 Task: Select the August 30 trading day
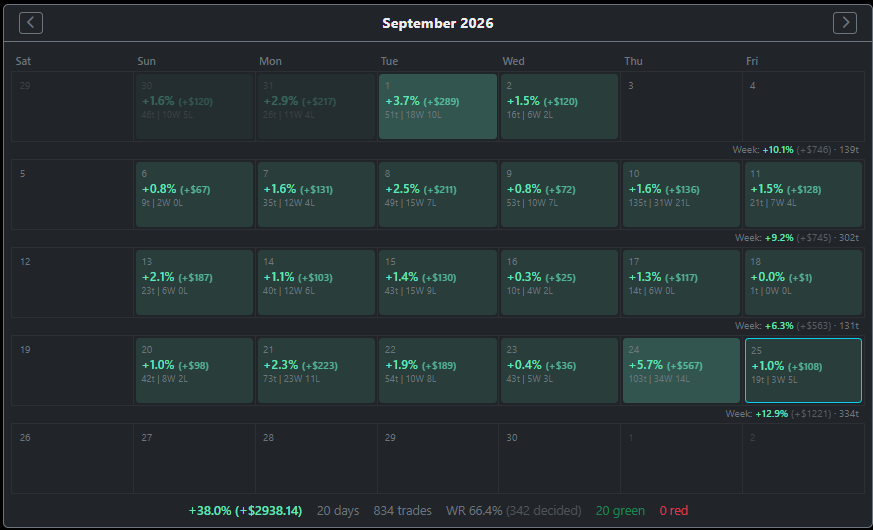coord(194,106)
